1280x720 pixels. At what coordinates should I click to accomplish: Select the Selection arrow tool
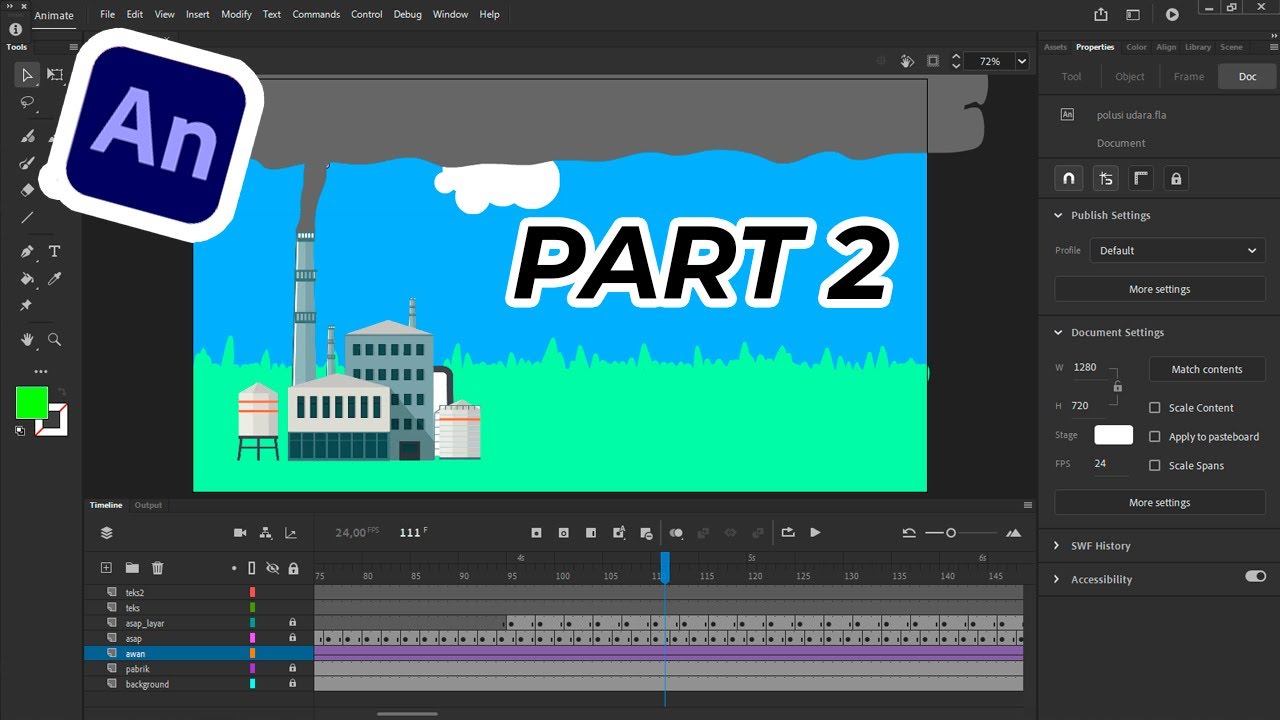[27, 75]
